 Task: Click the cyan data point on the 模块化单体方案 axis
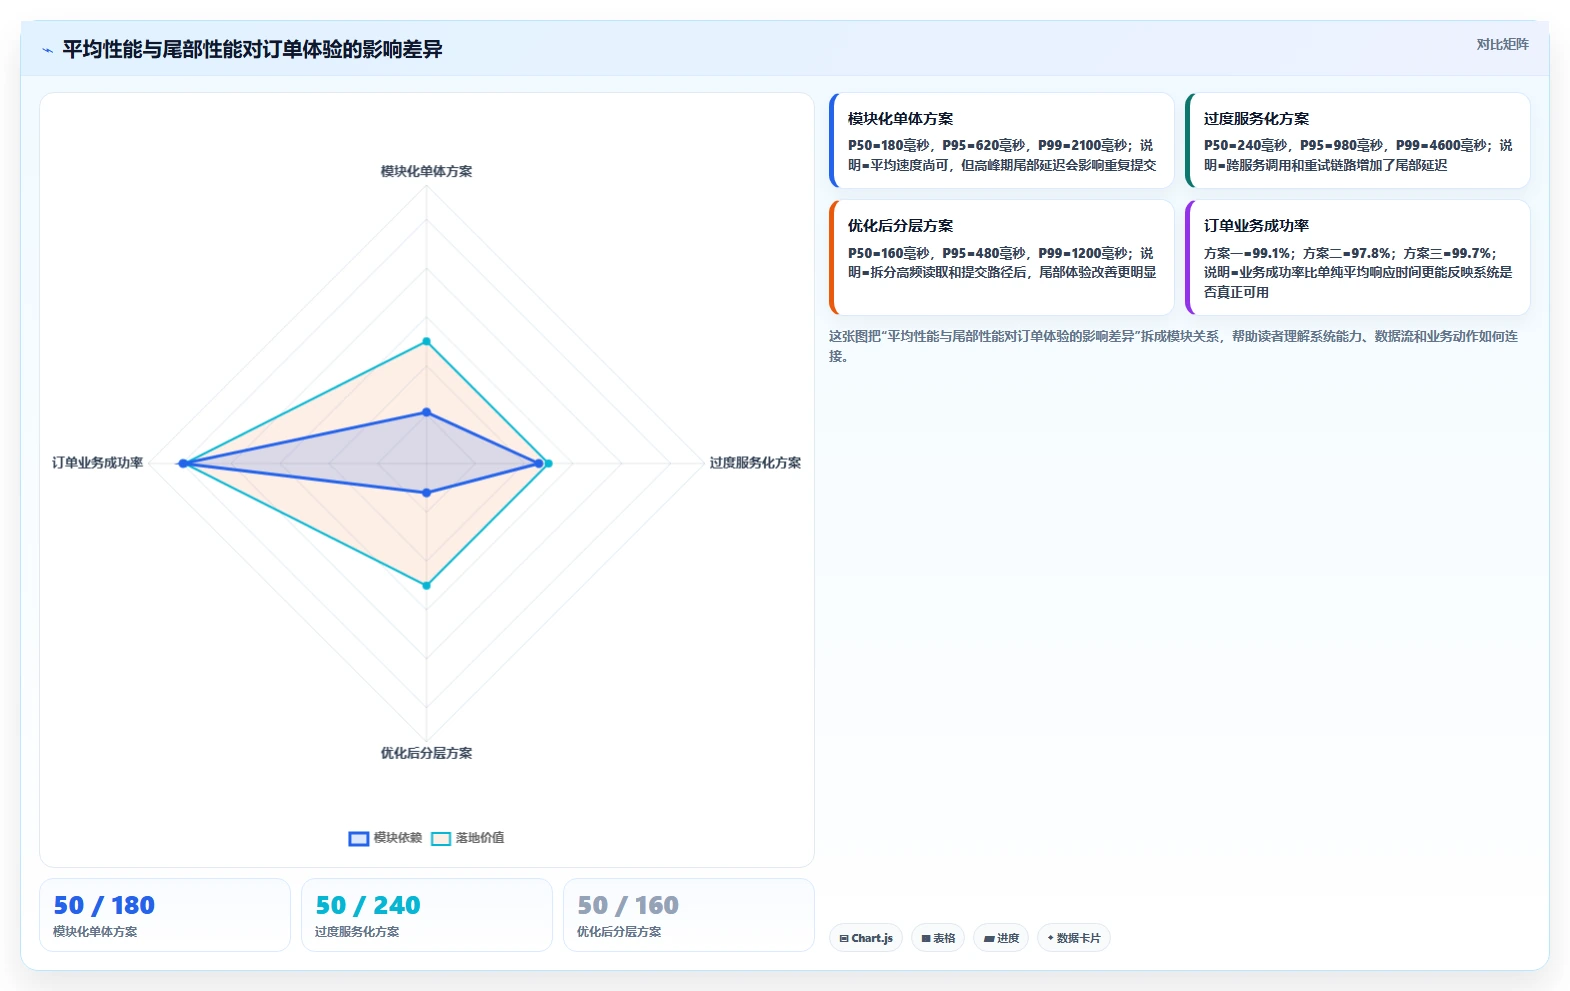tap(426, 342)
